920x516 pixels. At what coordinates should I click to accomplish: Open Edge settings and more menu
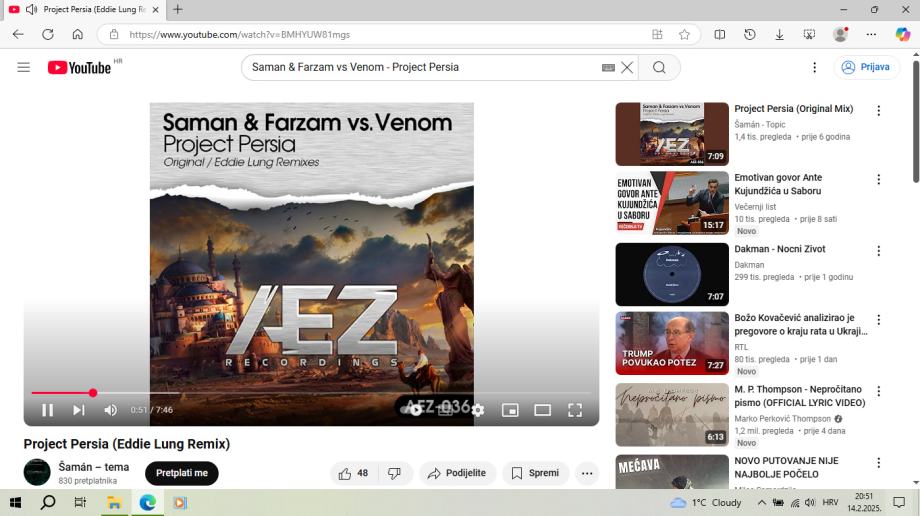click(x=871, y=35)
